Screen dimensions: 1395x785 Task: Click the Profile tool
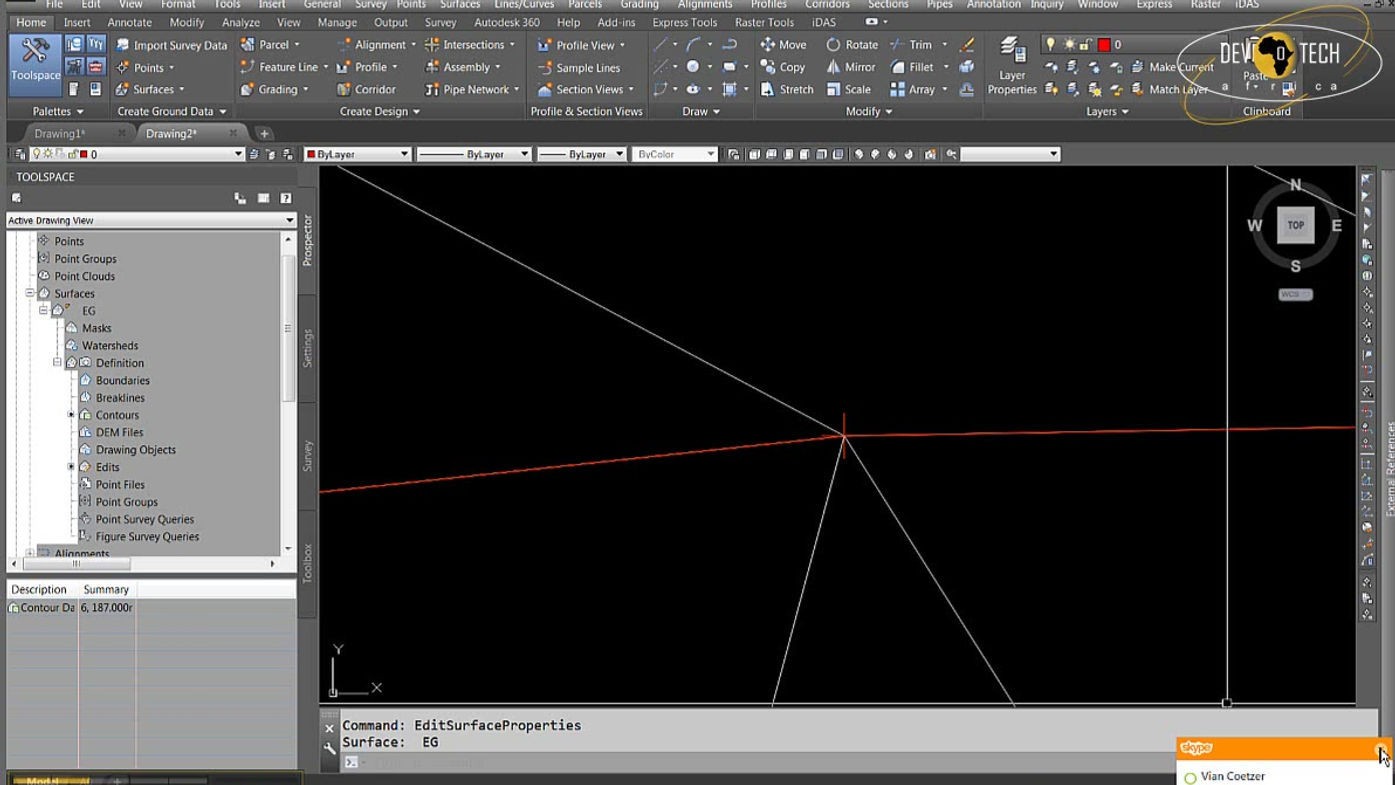[x=368, y=67]
